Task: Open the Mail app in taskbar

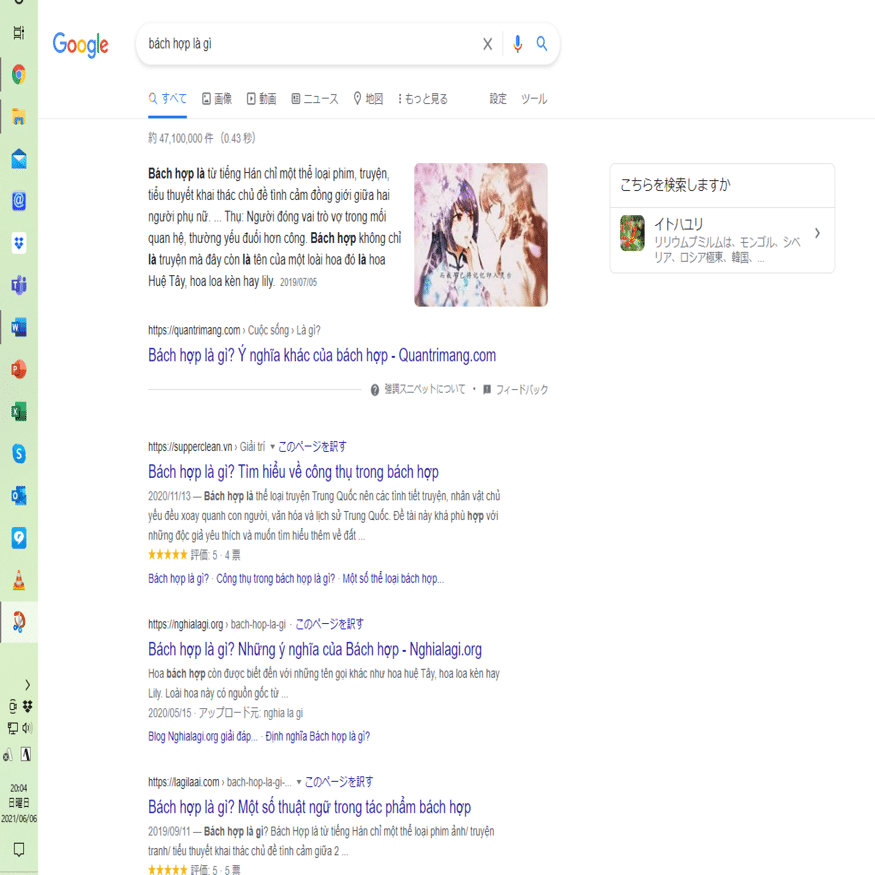Action: click(19, 159)
